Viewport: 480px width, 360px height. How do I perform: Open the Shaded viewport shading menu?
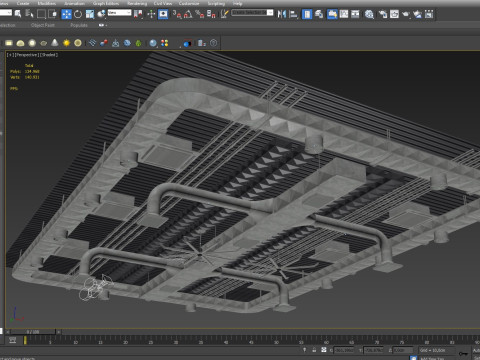point(48,55)
